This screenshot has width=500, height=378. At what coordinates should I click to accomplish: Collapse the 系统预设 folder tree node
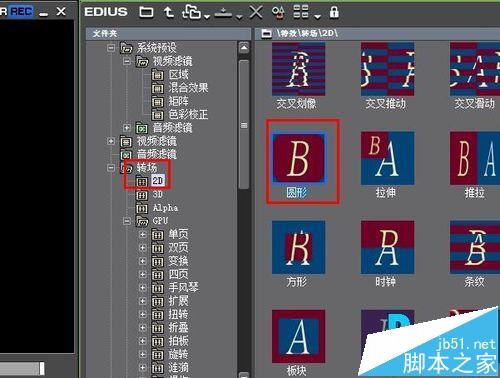coord(111,48)
